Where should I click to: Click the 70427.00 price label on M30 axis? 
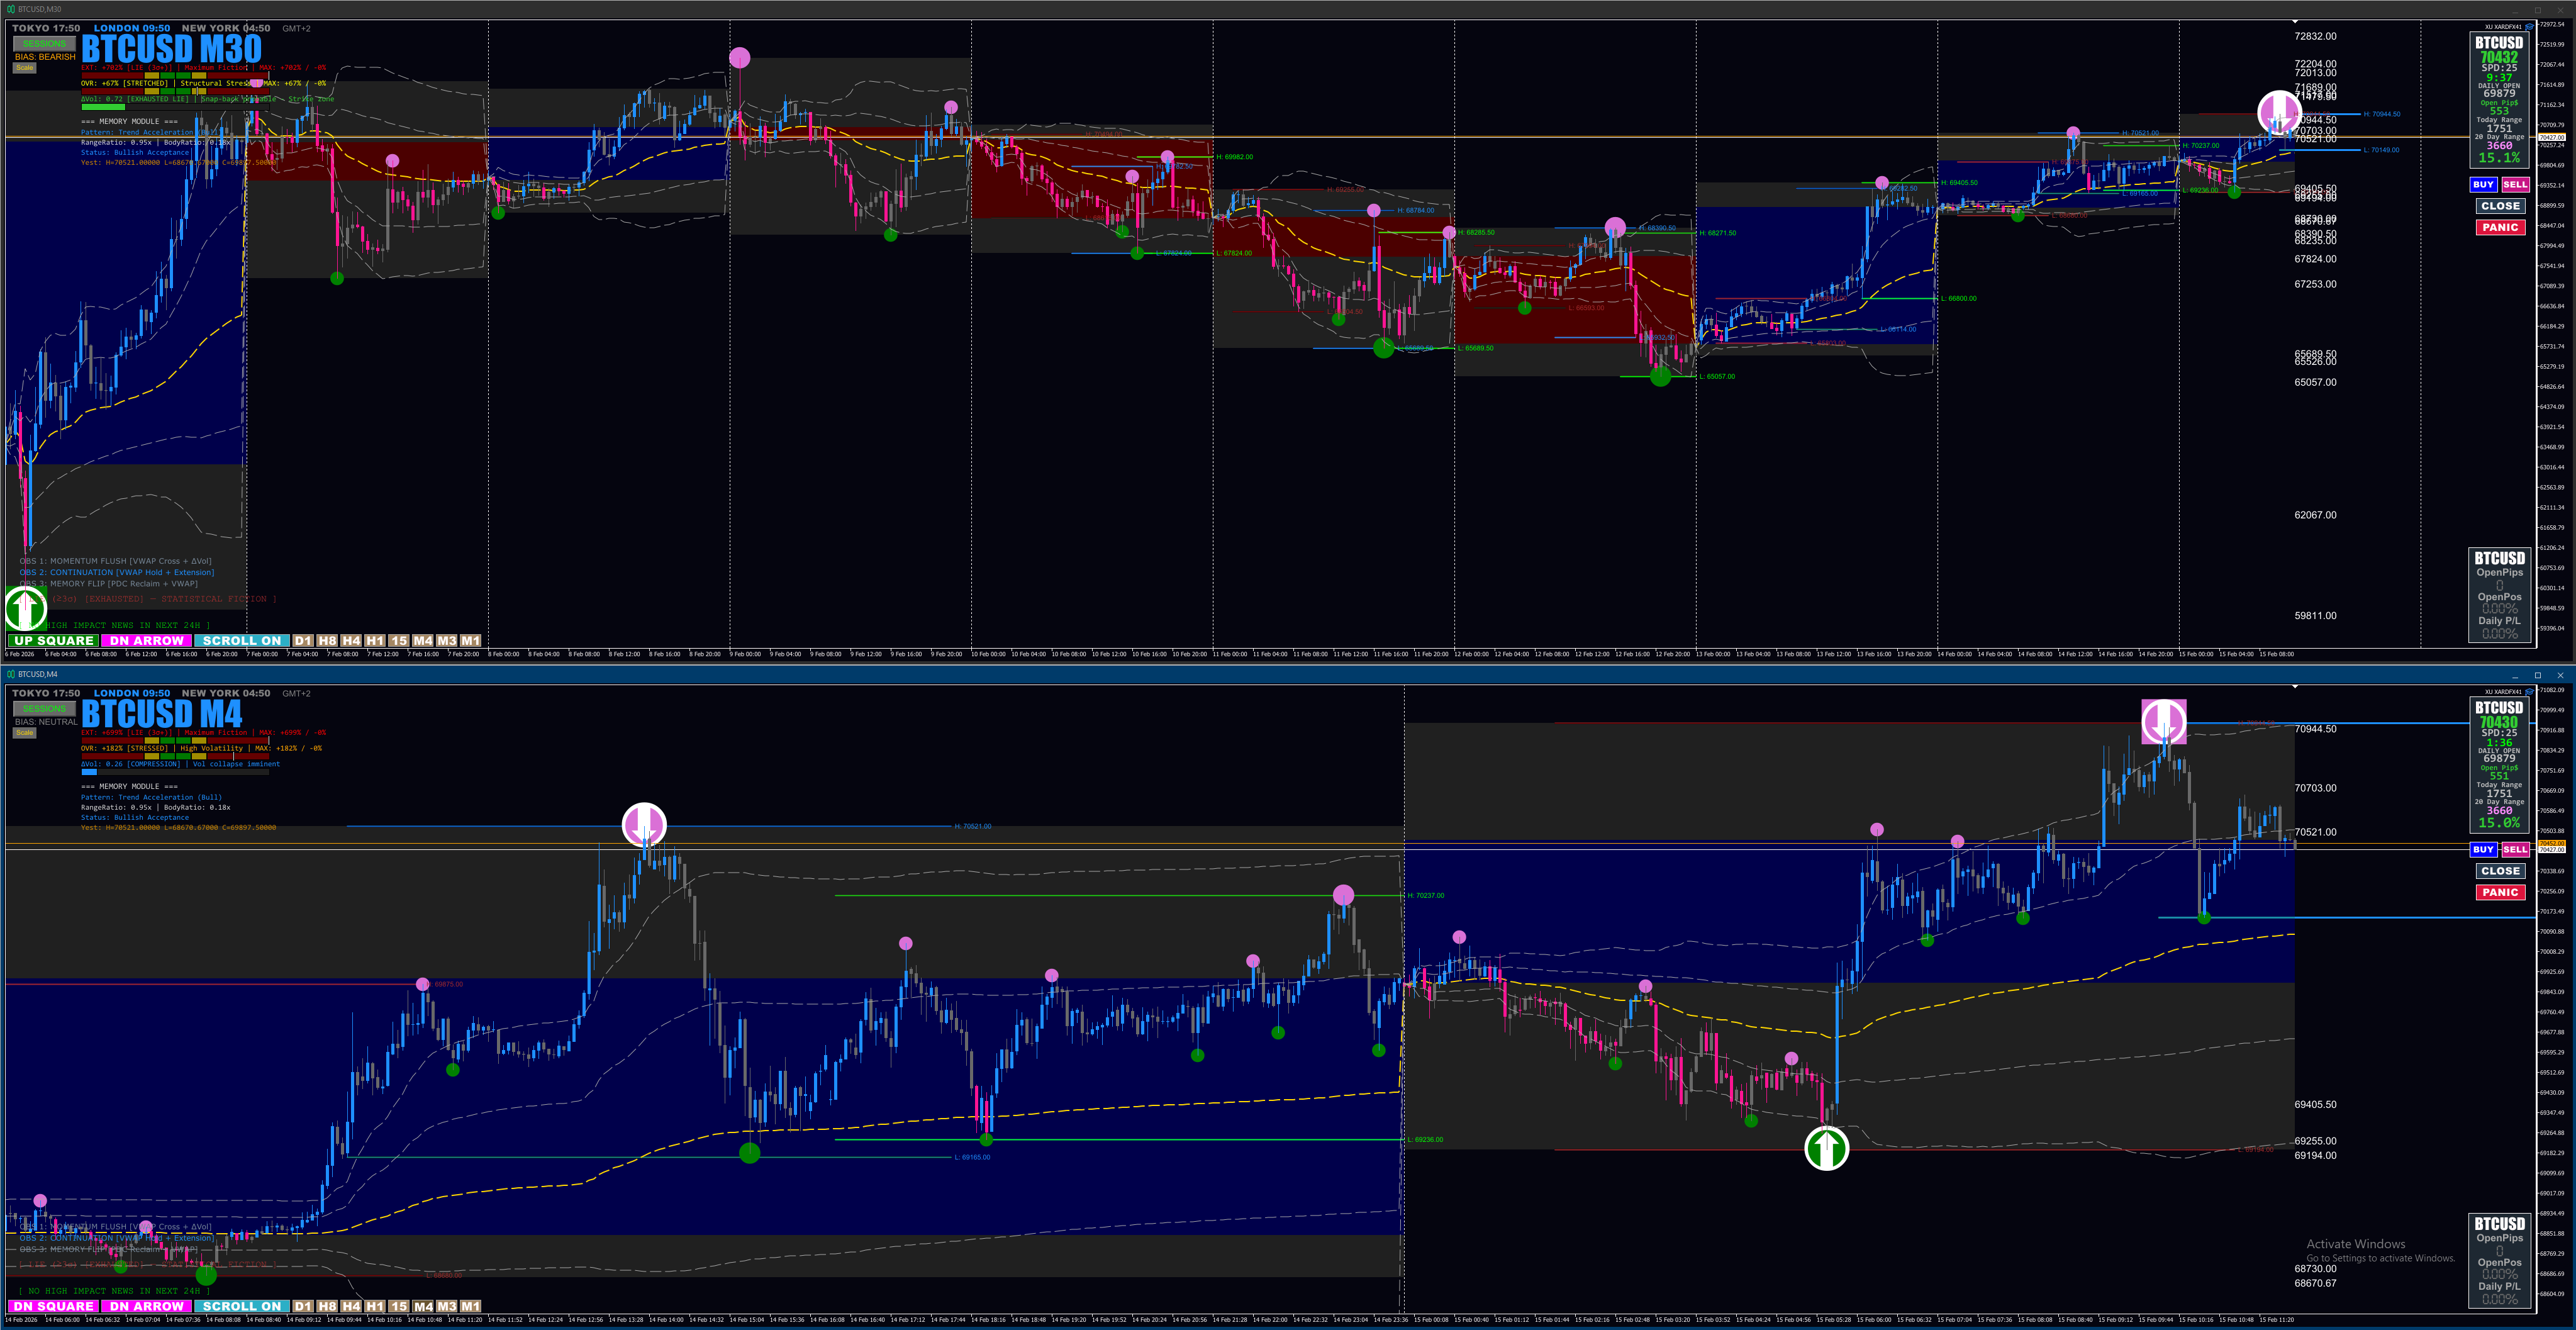point(2551,137)
